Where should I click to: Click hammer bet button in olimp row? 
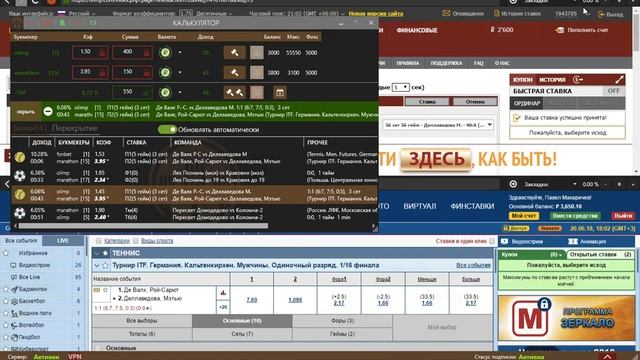point(234,52)
